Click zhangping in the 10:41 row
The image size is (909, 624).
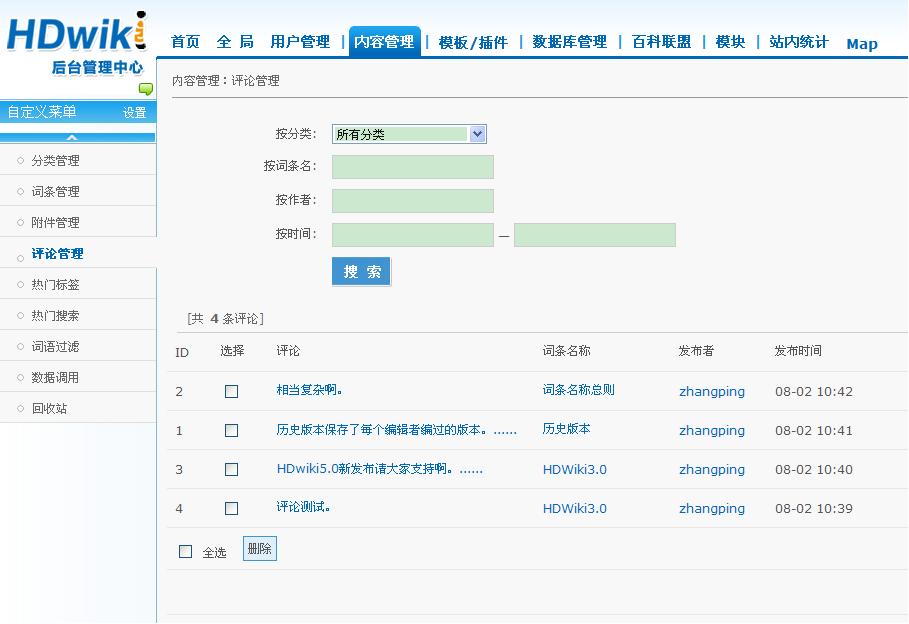[712, 430]
